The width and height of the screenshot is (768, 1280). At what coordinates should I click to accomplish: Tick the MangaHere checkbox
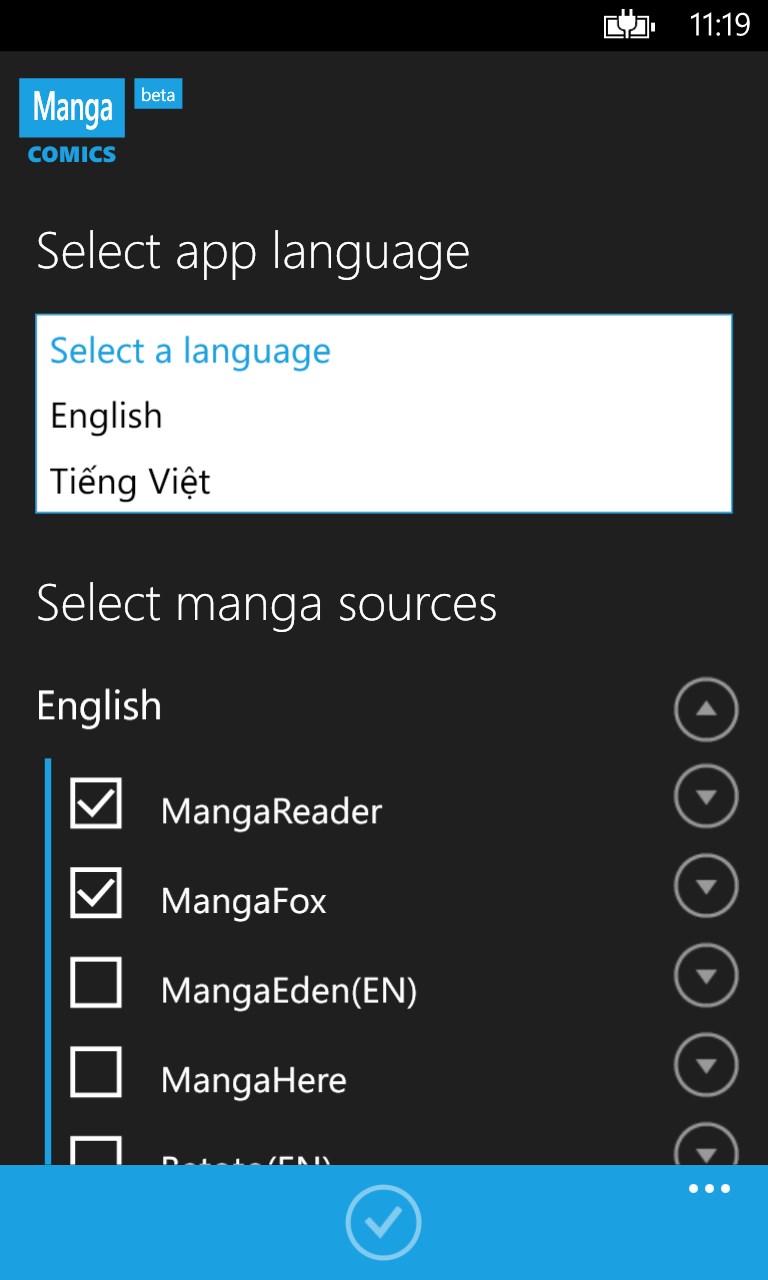click(x=96, y=1072)
